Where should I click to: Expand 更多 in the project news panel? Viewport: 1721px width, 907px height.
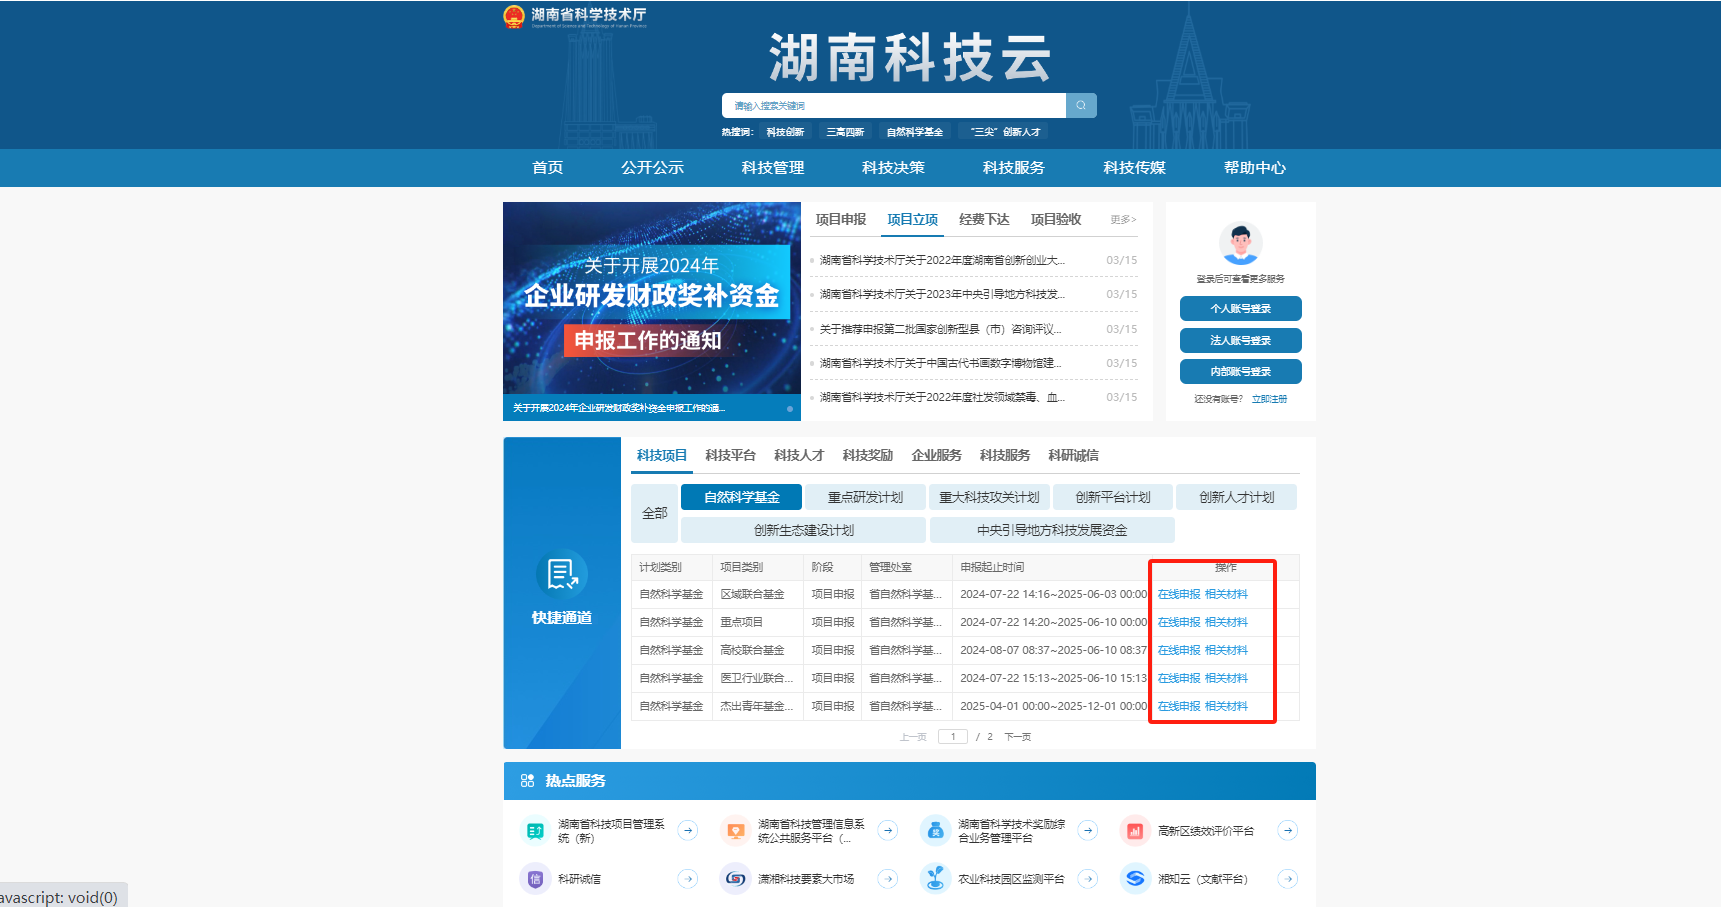click(x=1122, y=220)
